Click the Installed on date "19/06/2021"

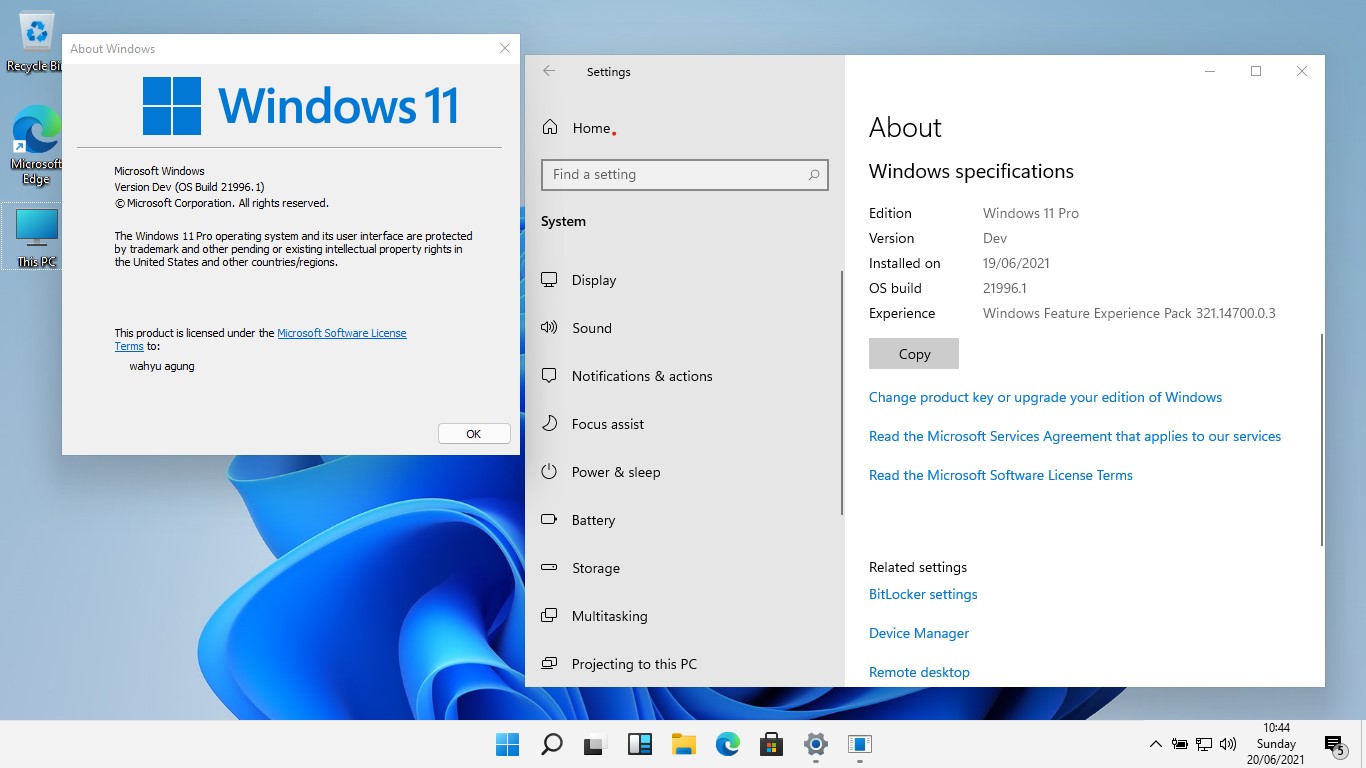click(x=1016, y=263)
